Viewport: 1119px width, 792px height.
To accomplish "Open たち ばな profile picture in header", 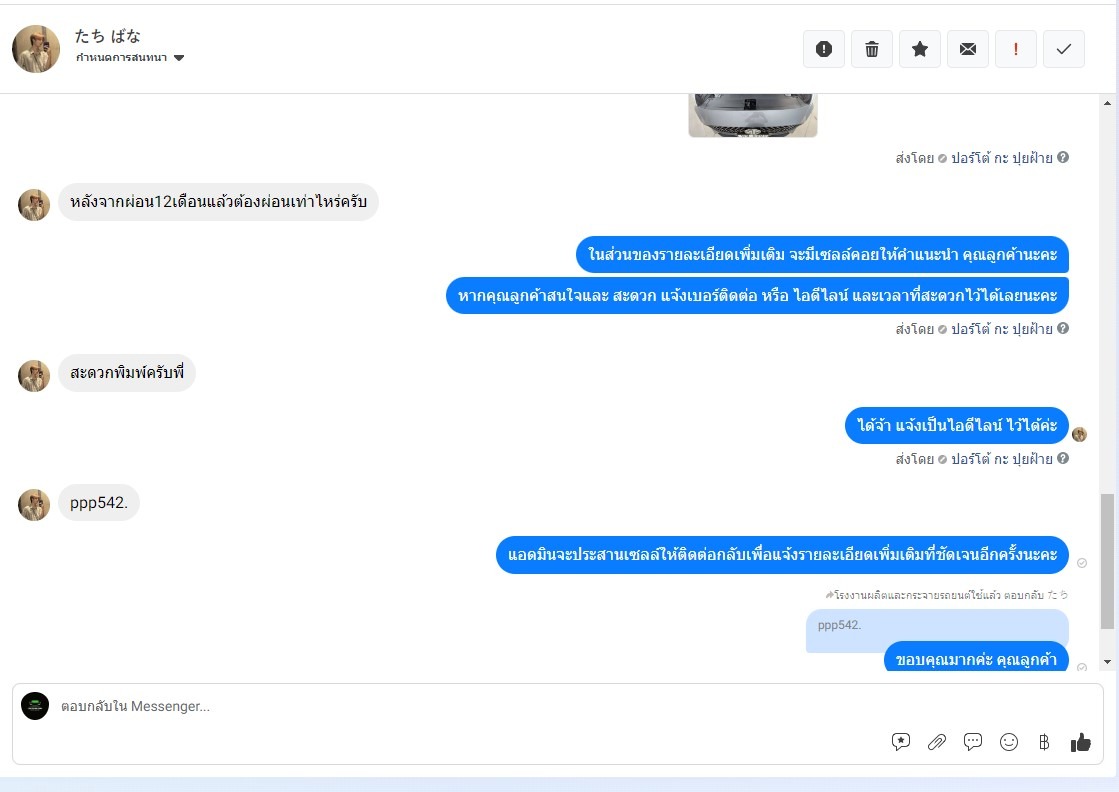I will [36, 49].
